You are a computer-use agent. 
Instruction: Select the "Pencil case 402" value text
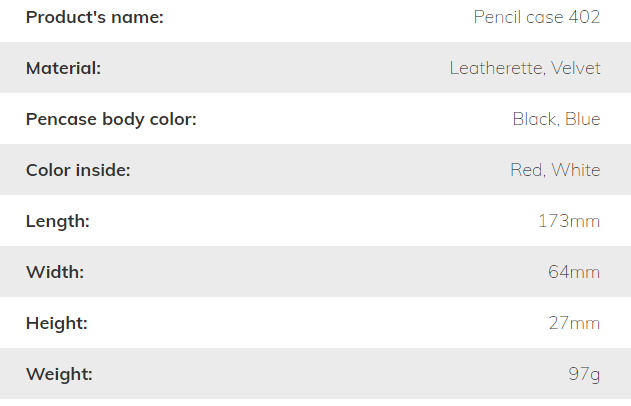click(x=536, y=17)
